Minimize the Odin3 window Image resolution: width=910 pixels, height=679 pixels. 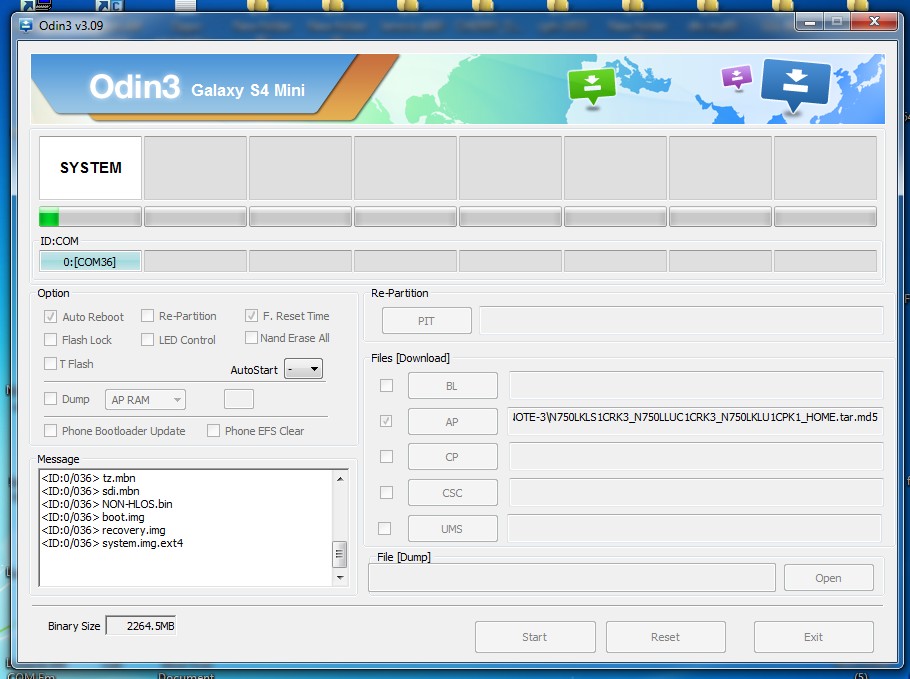(x=810, y=22)
